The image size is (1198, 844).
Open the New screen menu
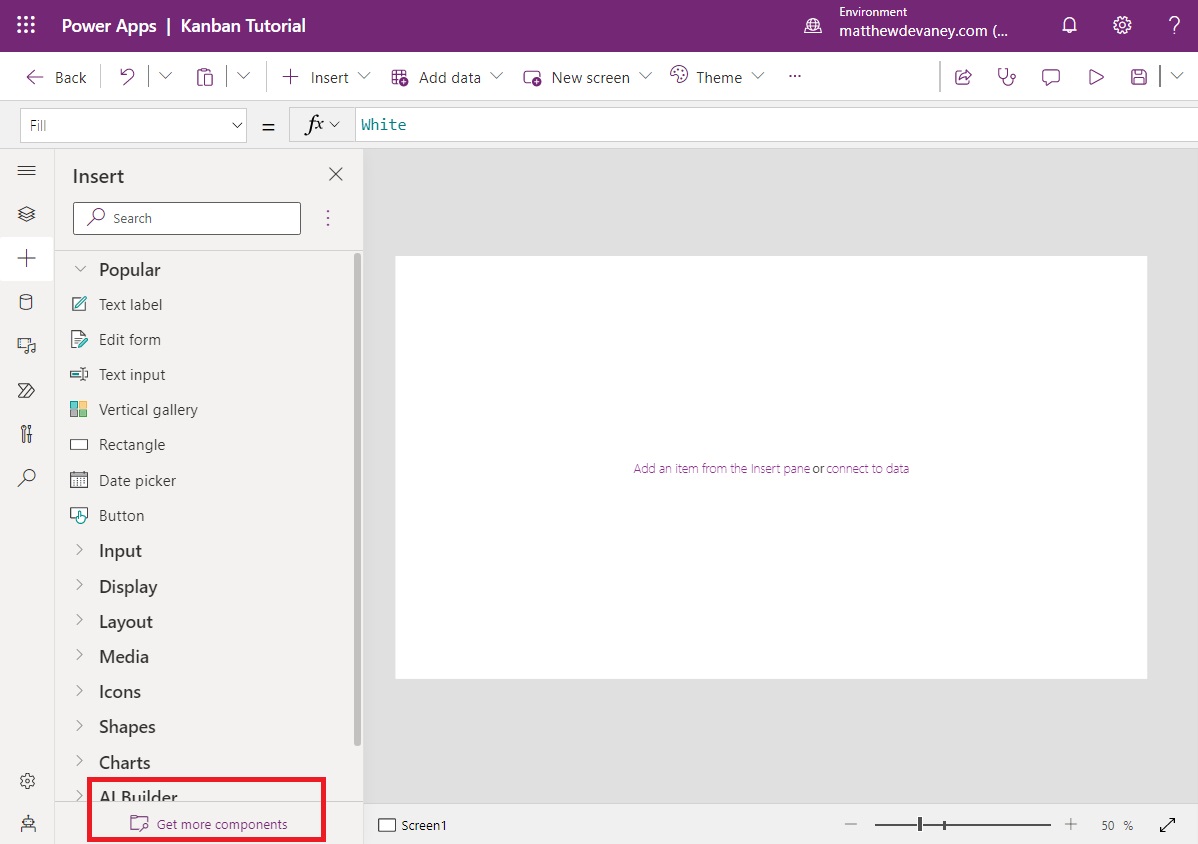pos(588,77)
